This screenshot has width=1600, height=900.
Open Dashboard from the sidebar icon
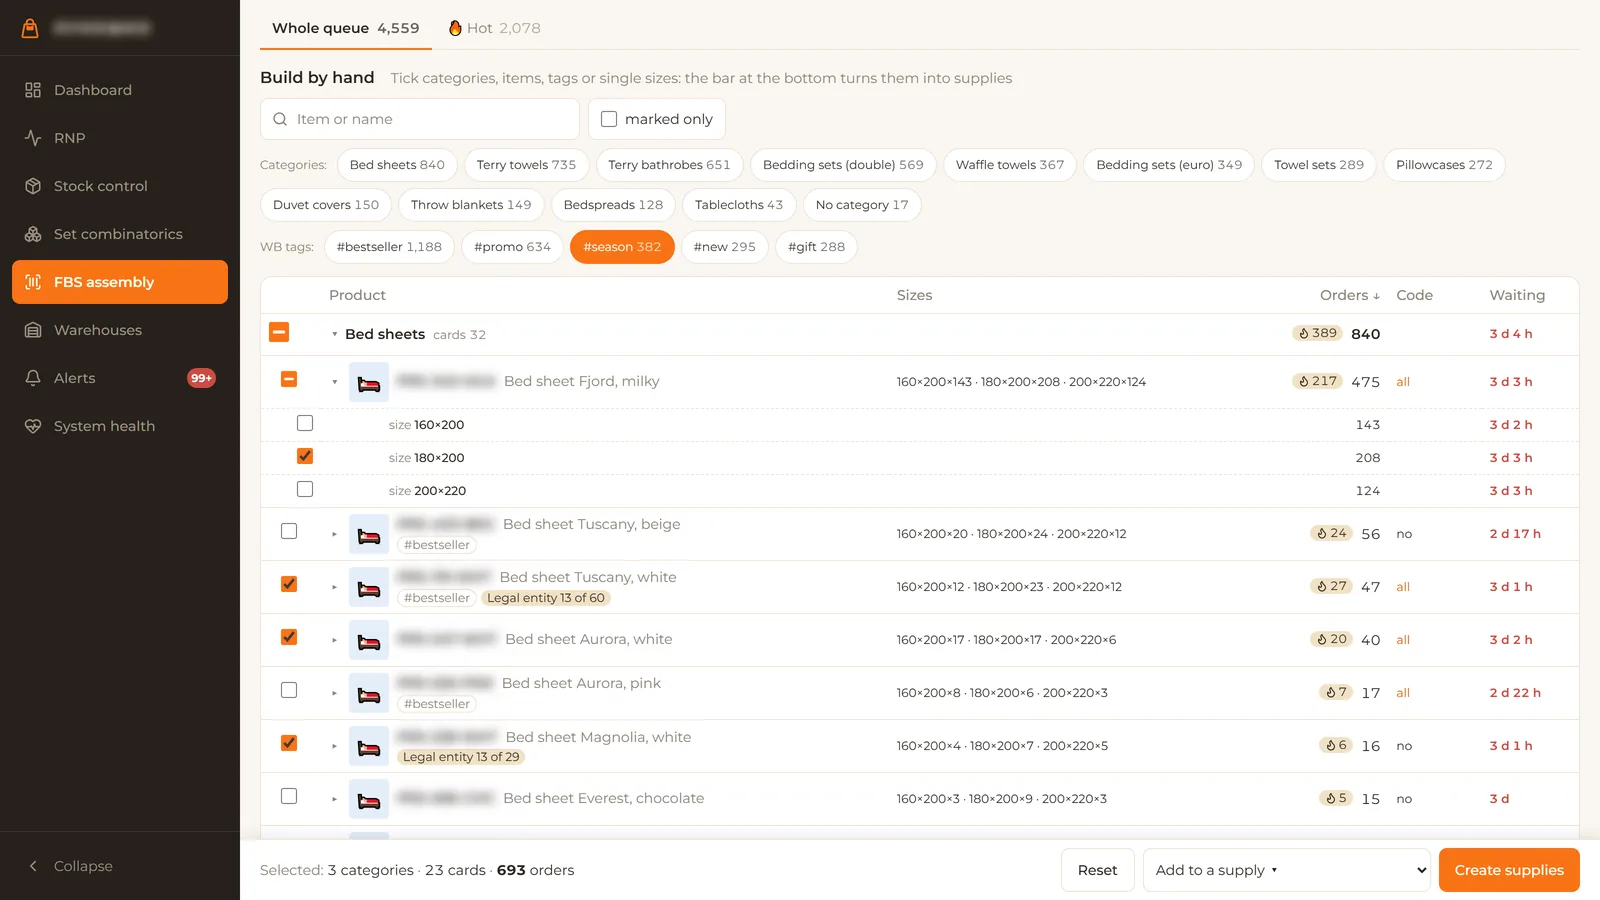pyautogui.click(x=33, y=90)
